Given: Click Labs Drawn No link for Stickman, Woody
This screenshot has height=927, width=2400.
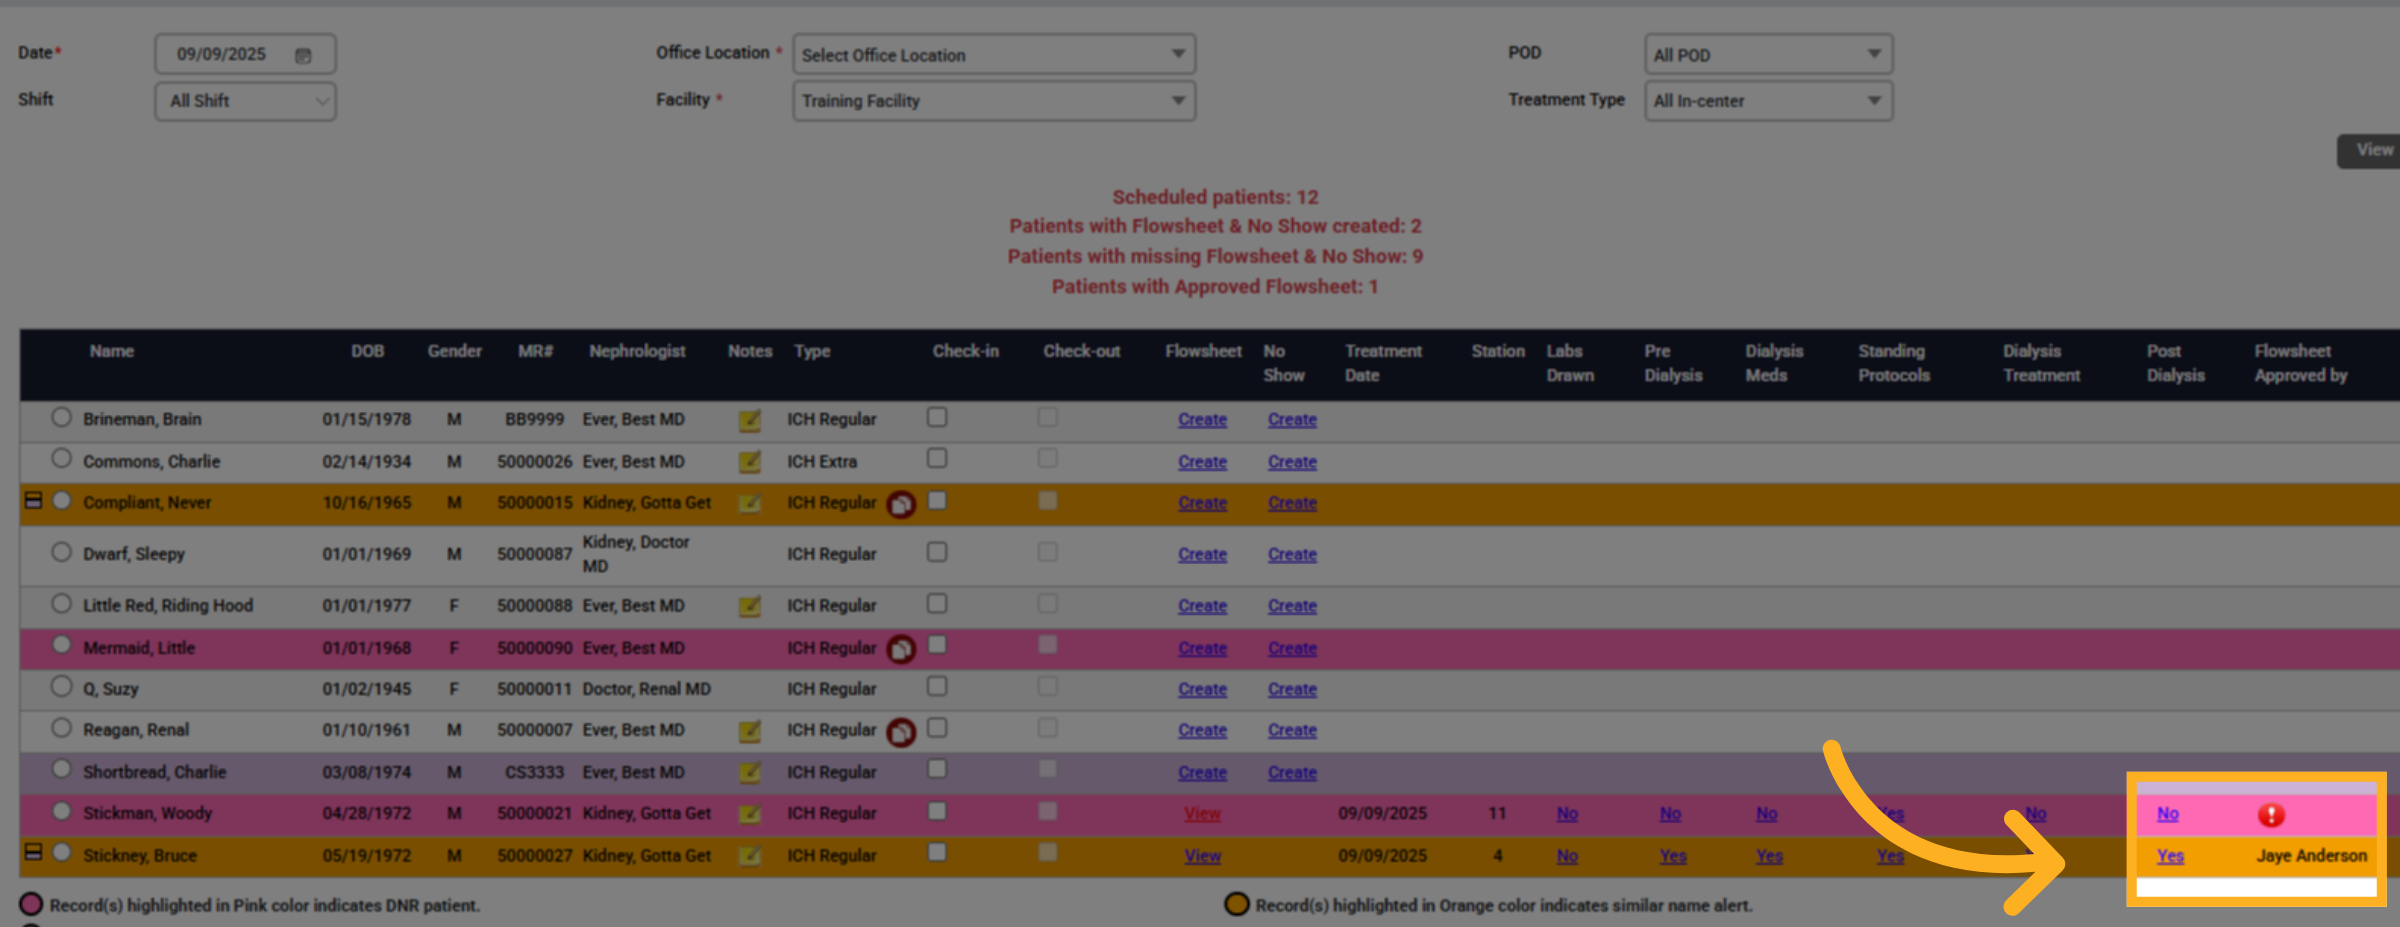Looking at the screenshot, I should (1567, 814).
